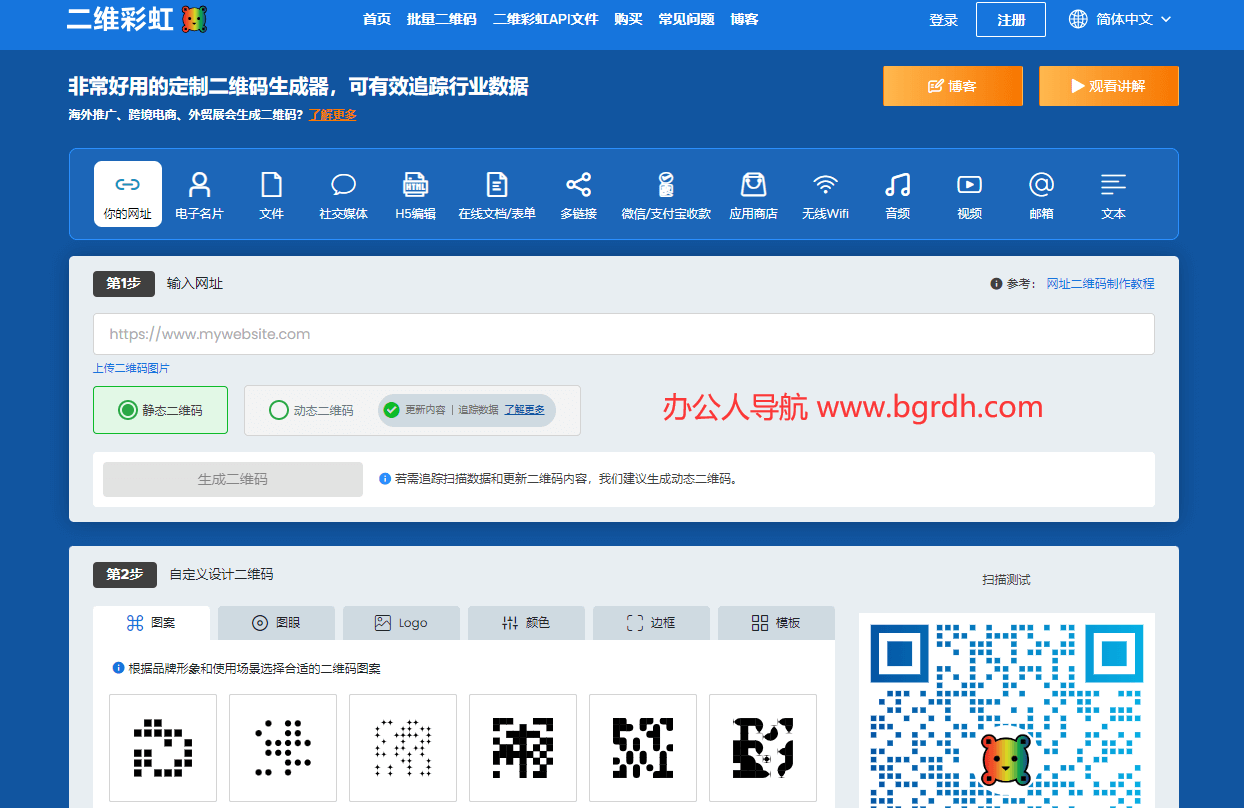The height and width of the screenshot is (808, 1244).
Task: Choose the 音频 audio icon
Action: click(897, 195)
